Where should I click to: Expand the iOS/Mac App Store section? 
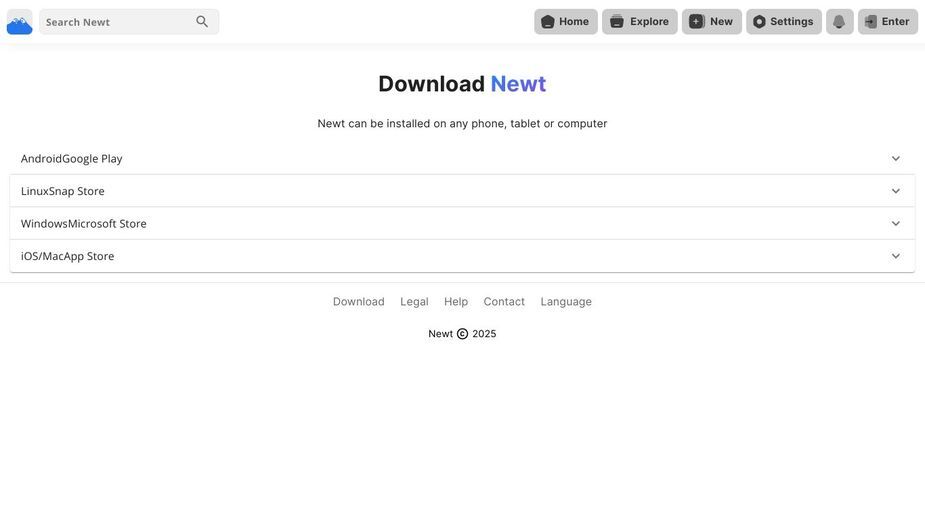[462, 256]
